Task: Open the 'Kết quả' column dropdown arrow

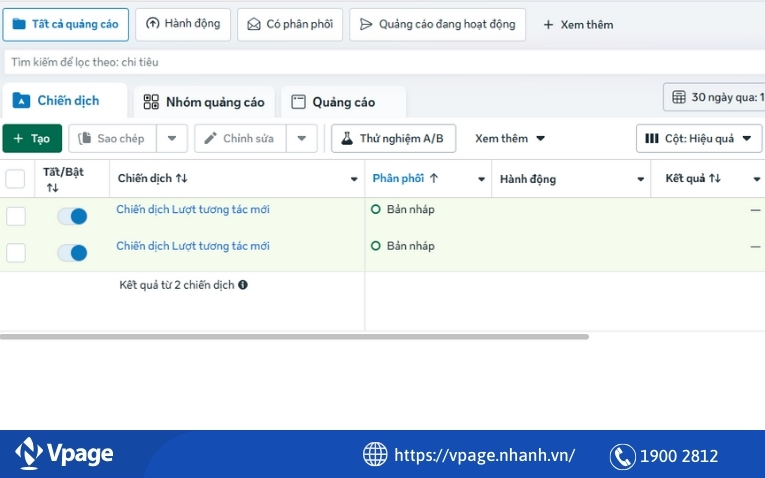Action: click(756, 179)
